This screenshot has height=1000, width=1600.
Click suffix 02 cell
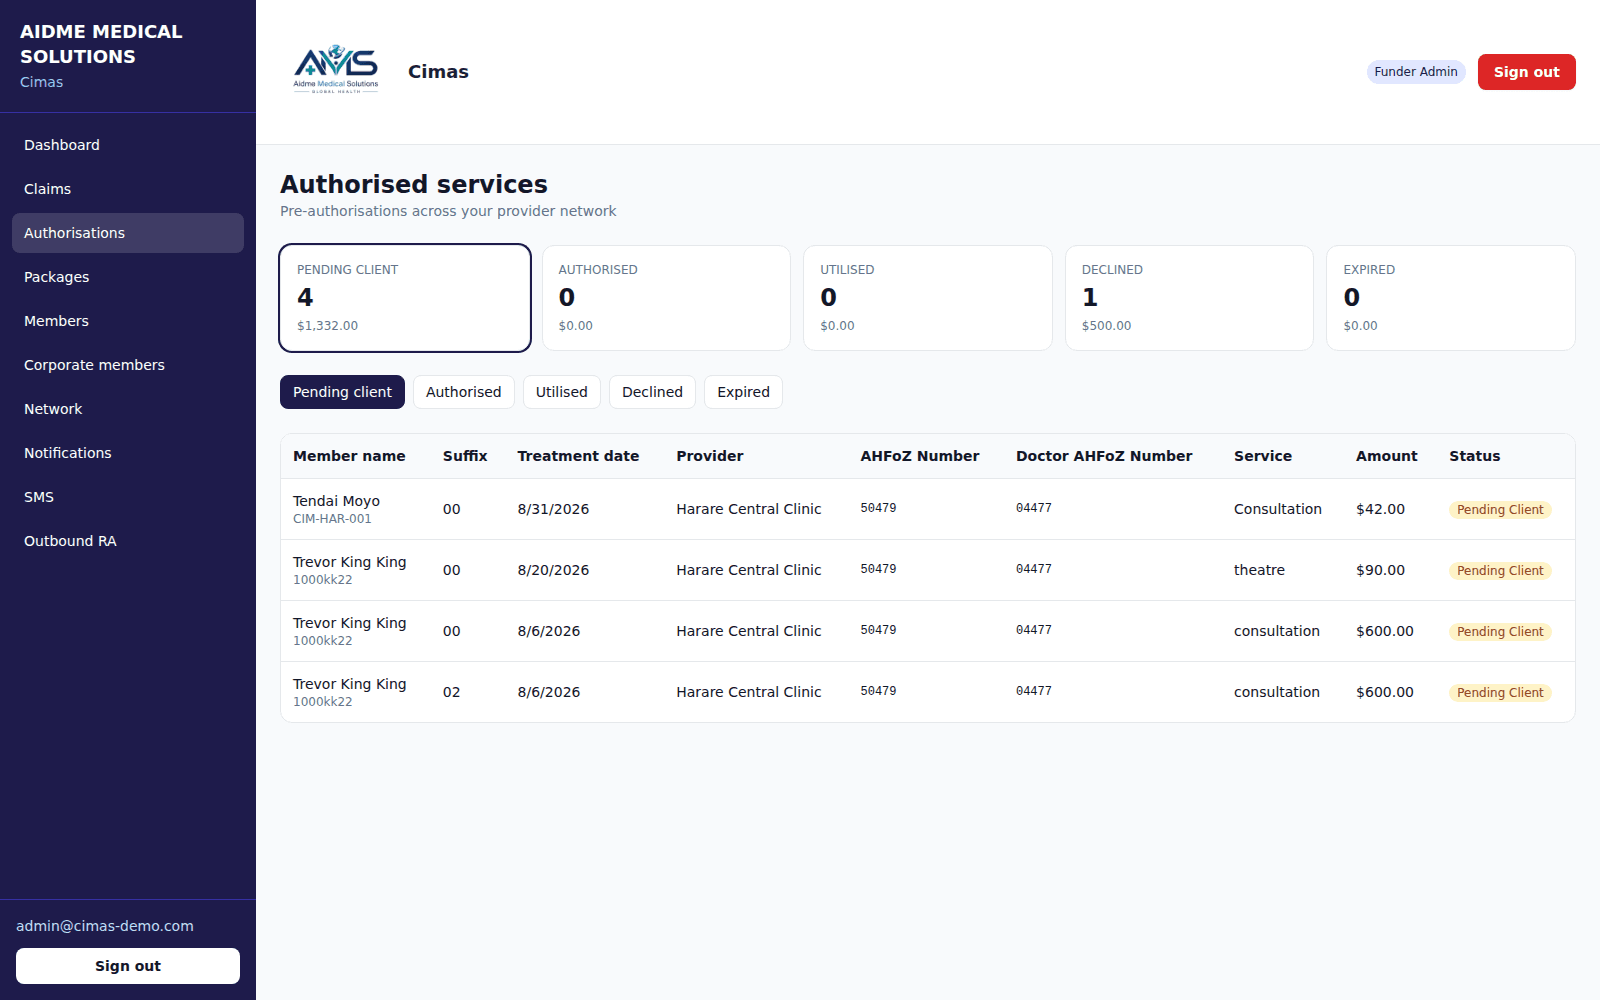[x=452, y=692]
